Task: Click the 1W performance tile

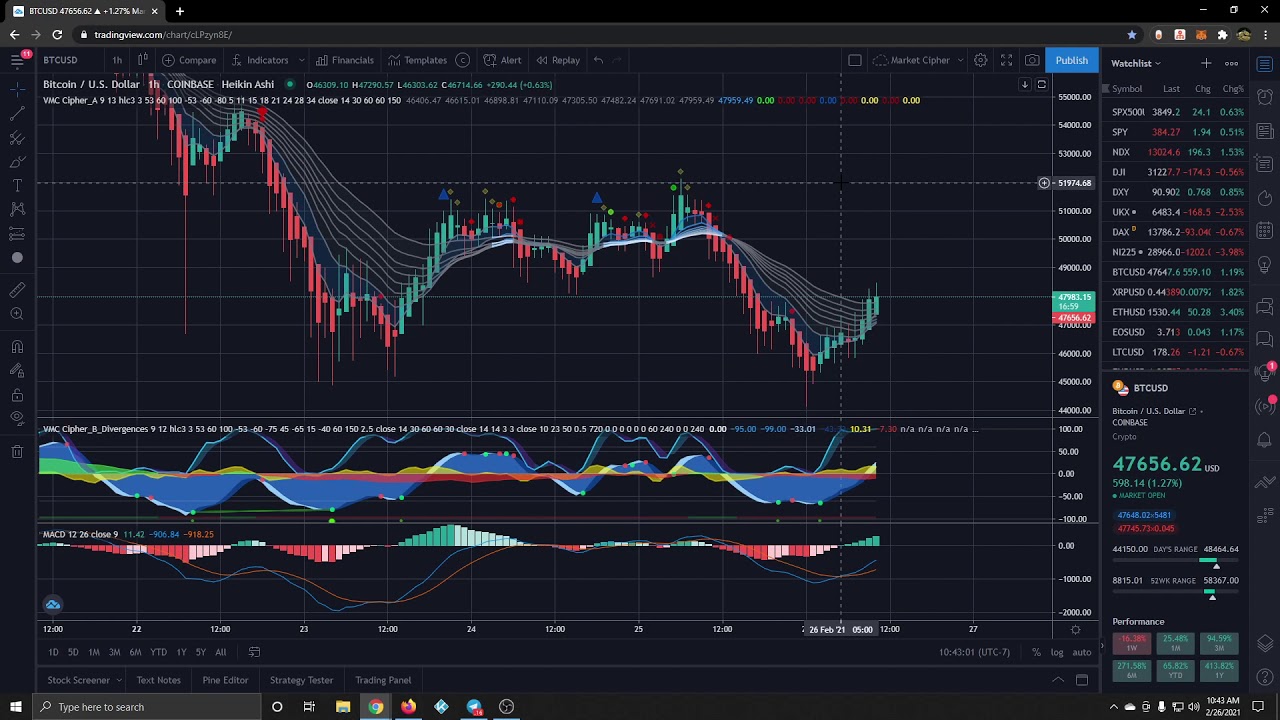Action: pos(1132,643)
